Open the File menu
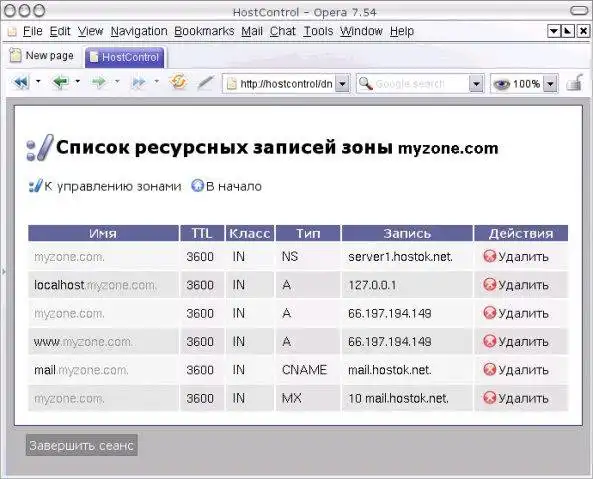 (x=33, y=31)
